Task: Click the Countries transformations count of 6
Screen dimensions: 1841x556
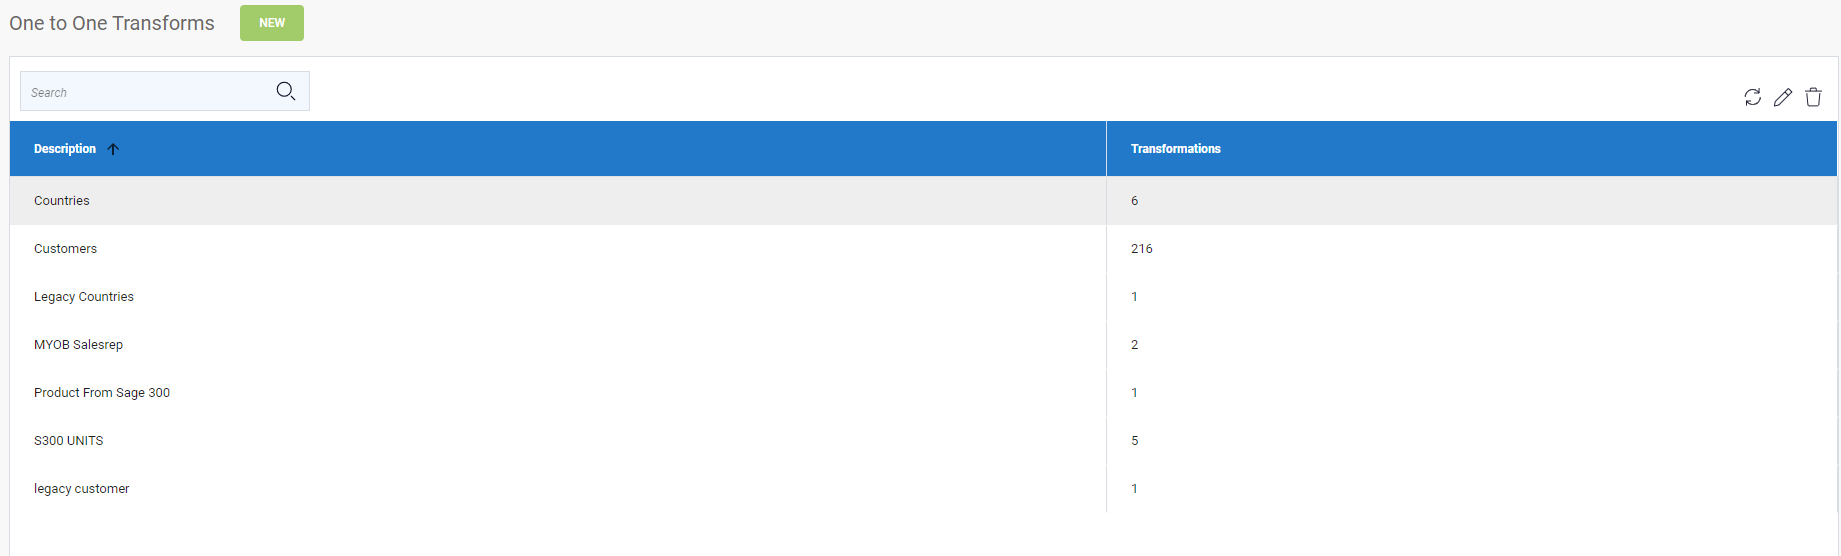Action: (1135, 201)
